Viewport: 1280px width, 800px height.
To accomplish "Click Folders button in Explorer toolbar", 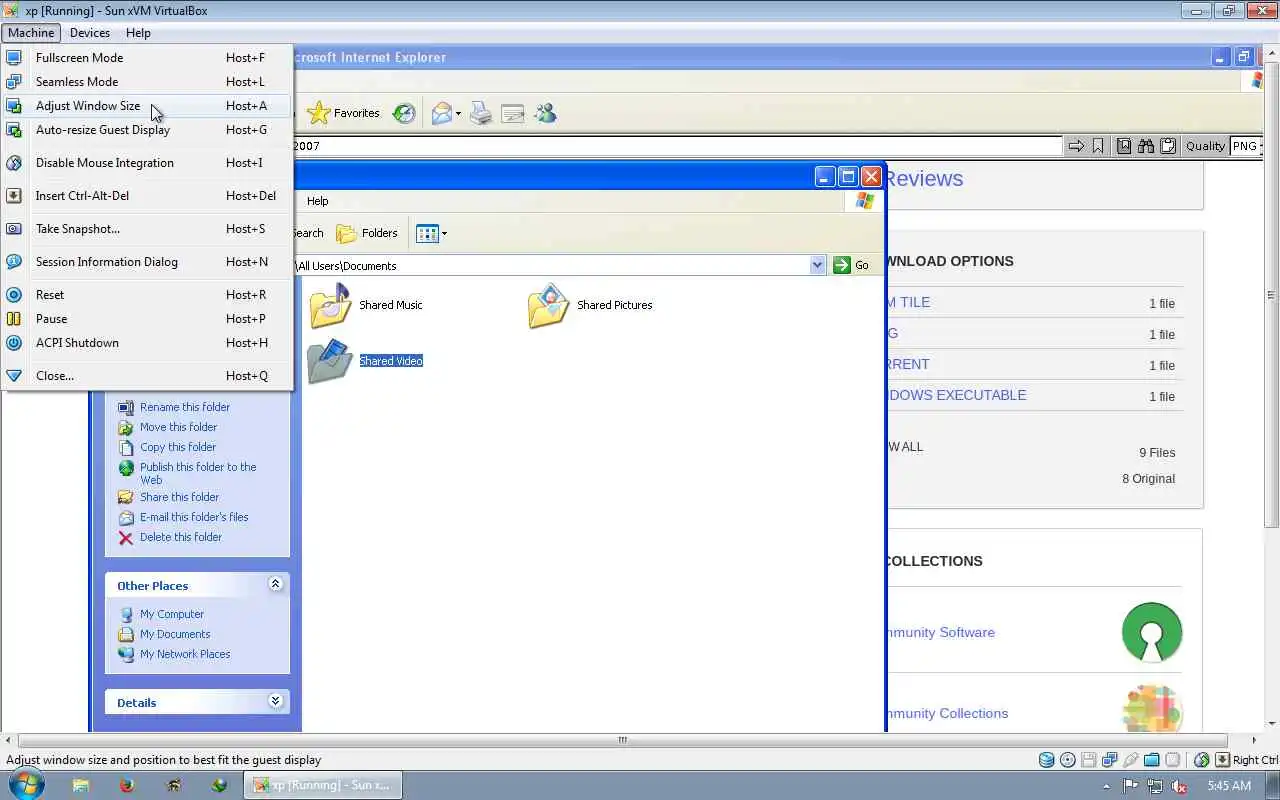I will (x=367, y=233).
